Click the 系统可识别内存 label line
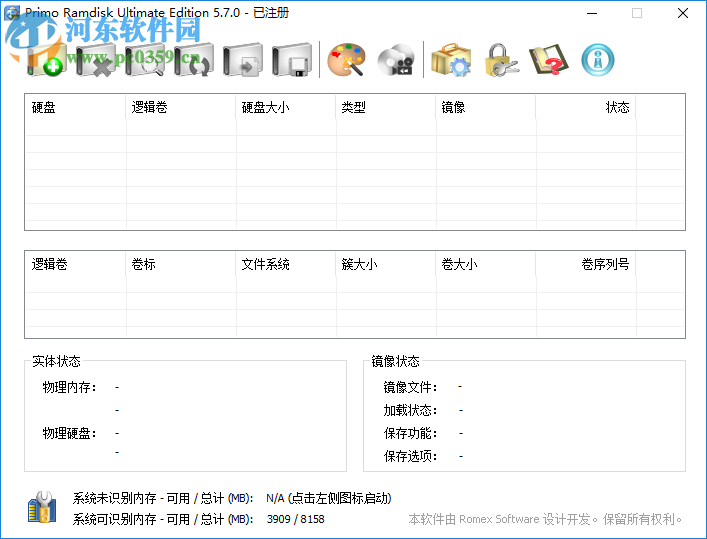This screenshot has width=707, height=539. pos(163,519)
